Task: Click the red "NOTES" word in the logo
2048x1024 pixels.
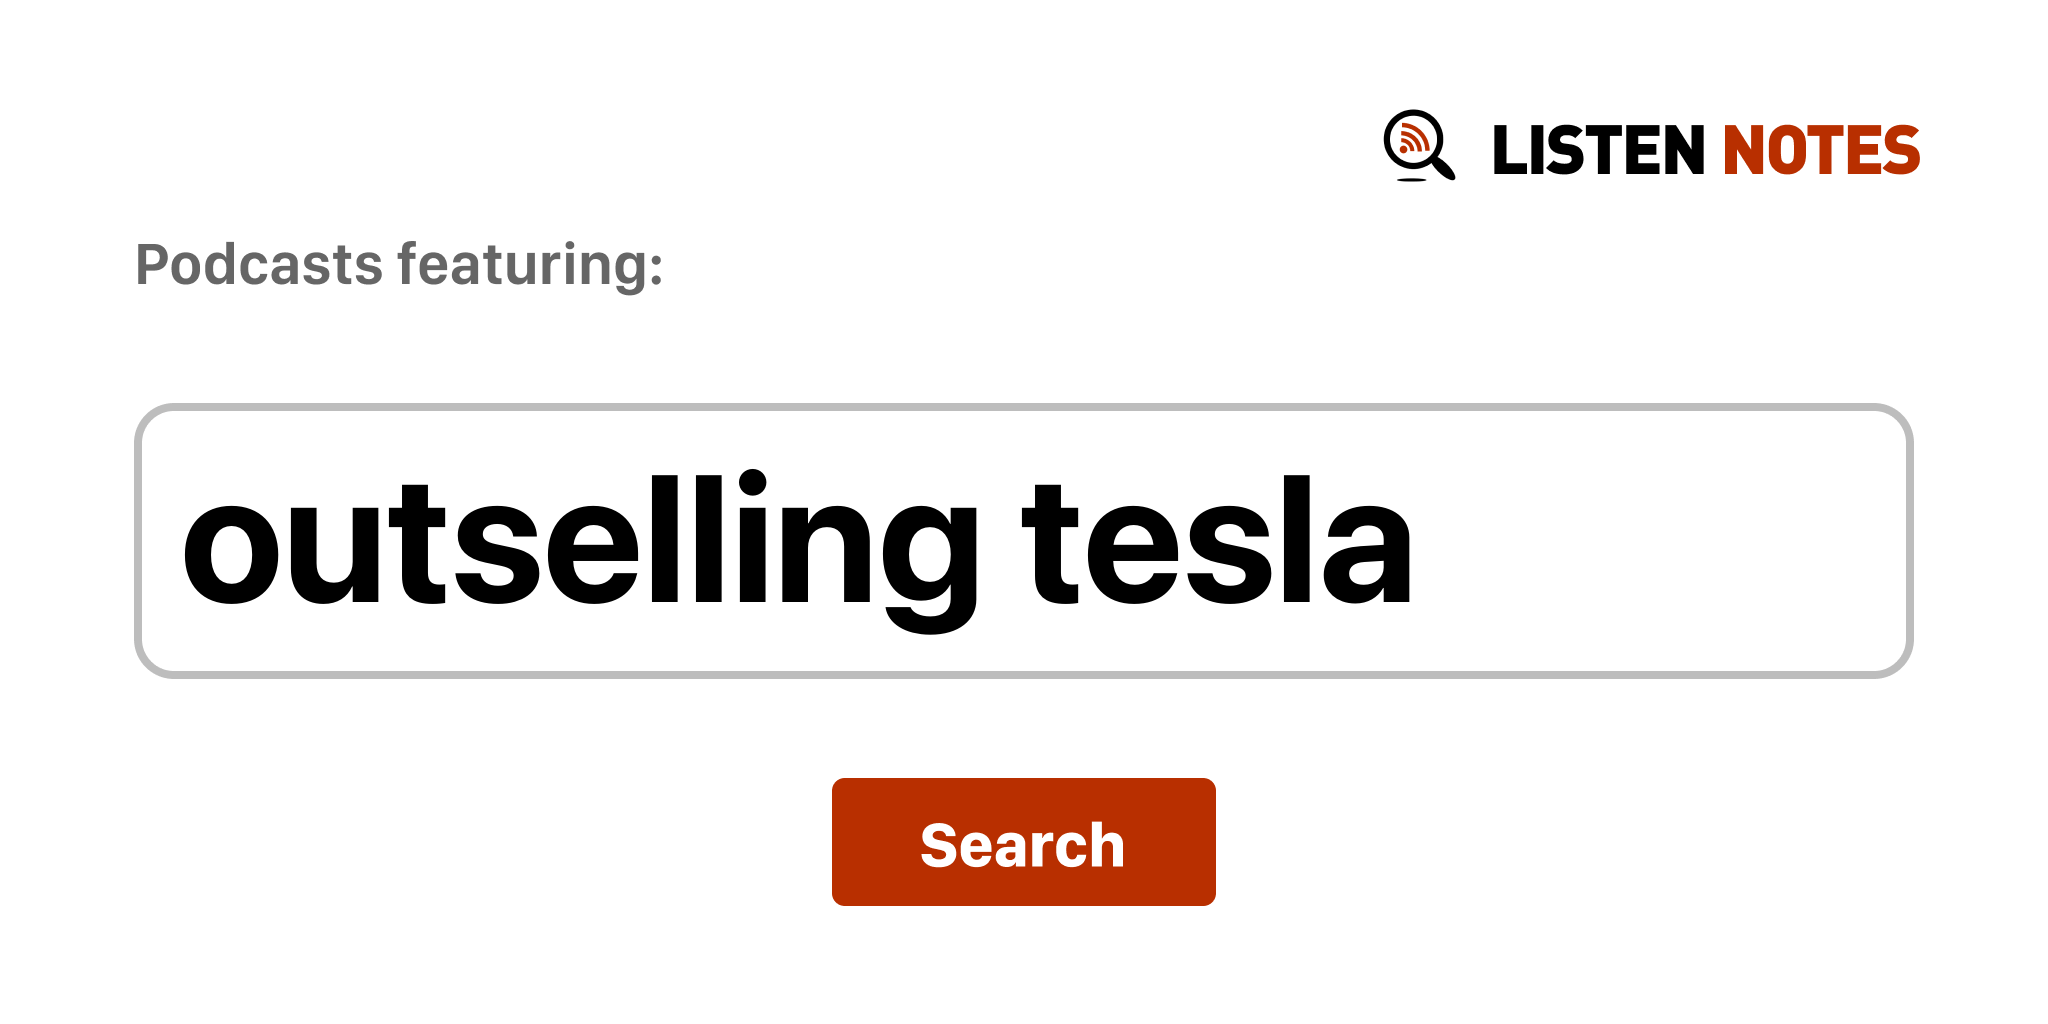Action: pyautogui.click(x=1821, y=150)
